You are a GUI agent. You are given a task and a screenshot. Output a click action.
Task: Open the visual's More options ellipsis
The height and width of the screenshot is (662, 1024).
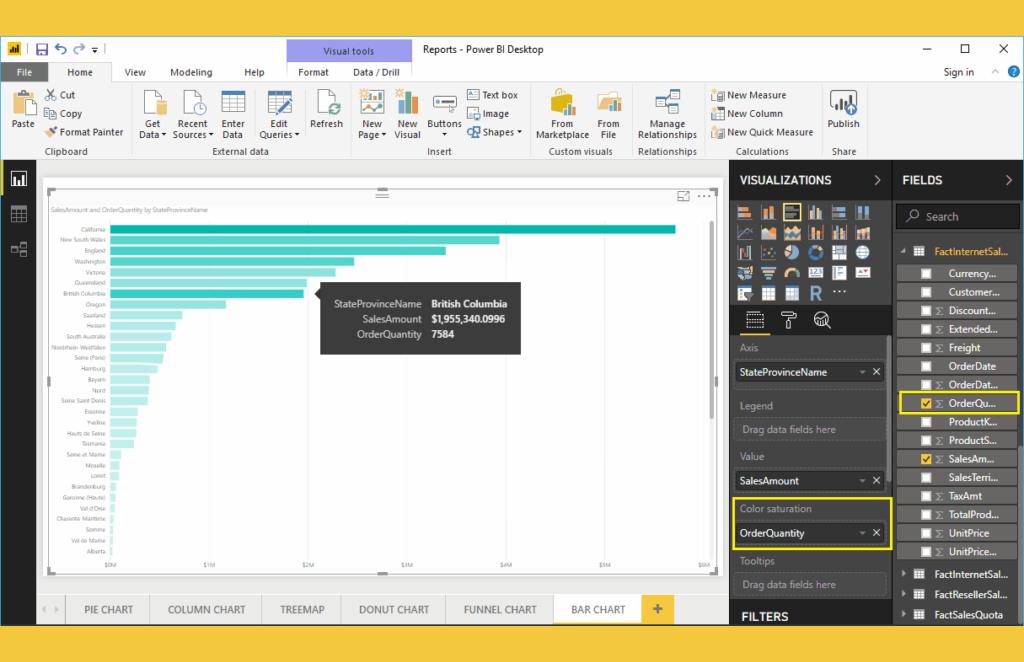[x=704, y=196]
